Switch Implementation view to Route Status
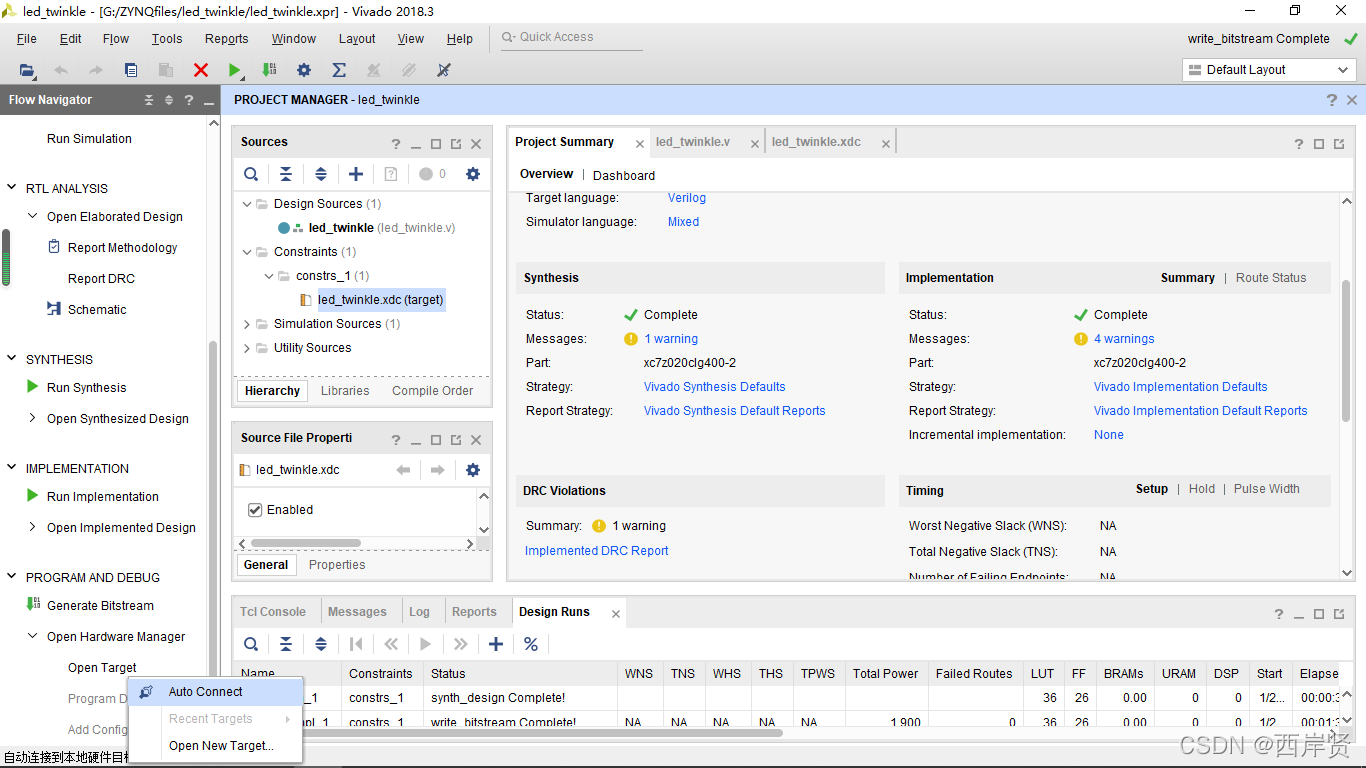The image size is (1366, 768). [x=1271, y=278]
